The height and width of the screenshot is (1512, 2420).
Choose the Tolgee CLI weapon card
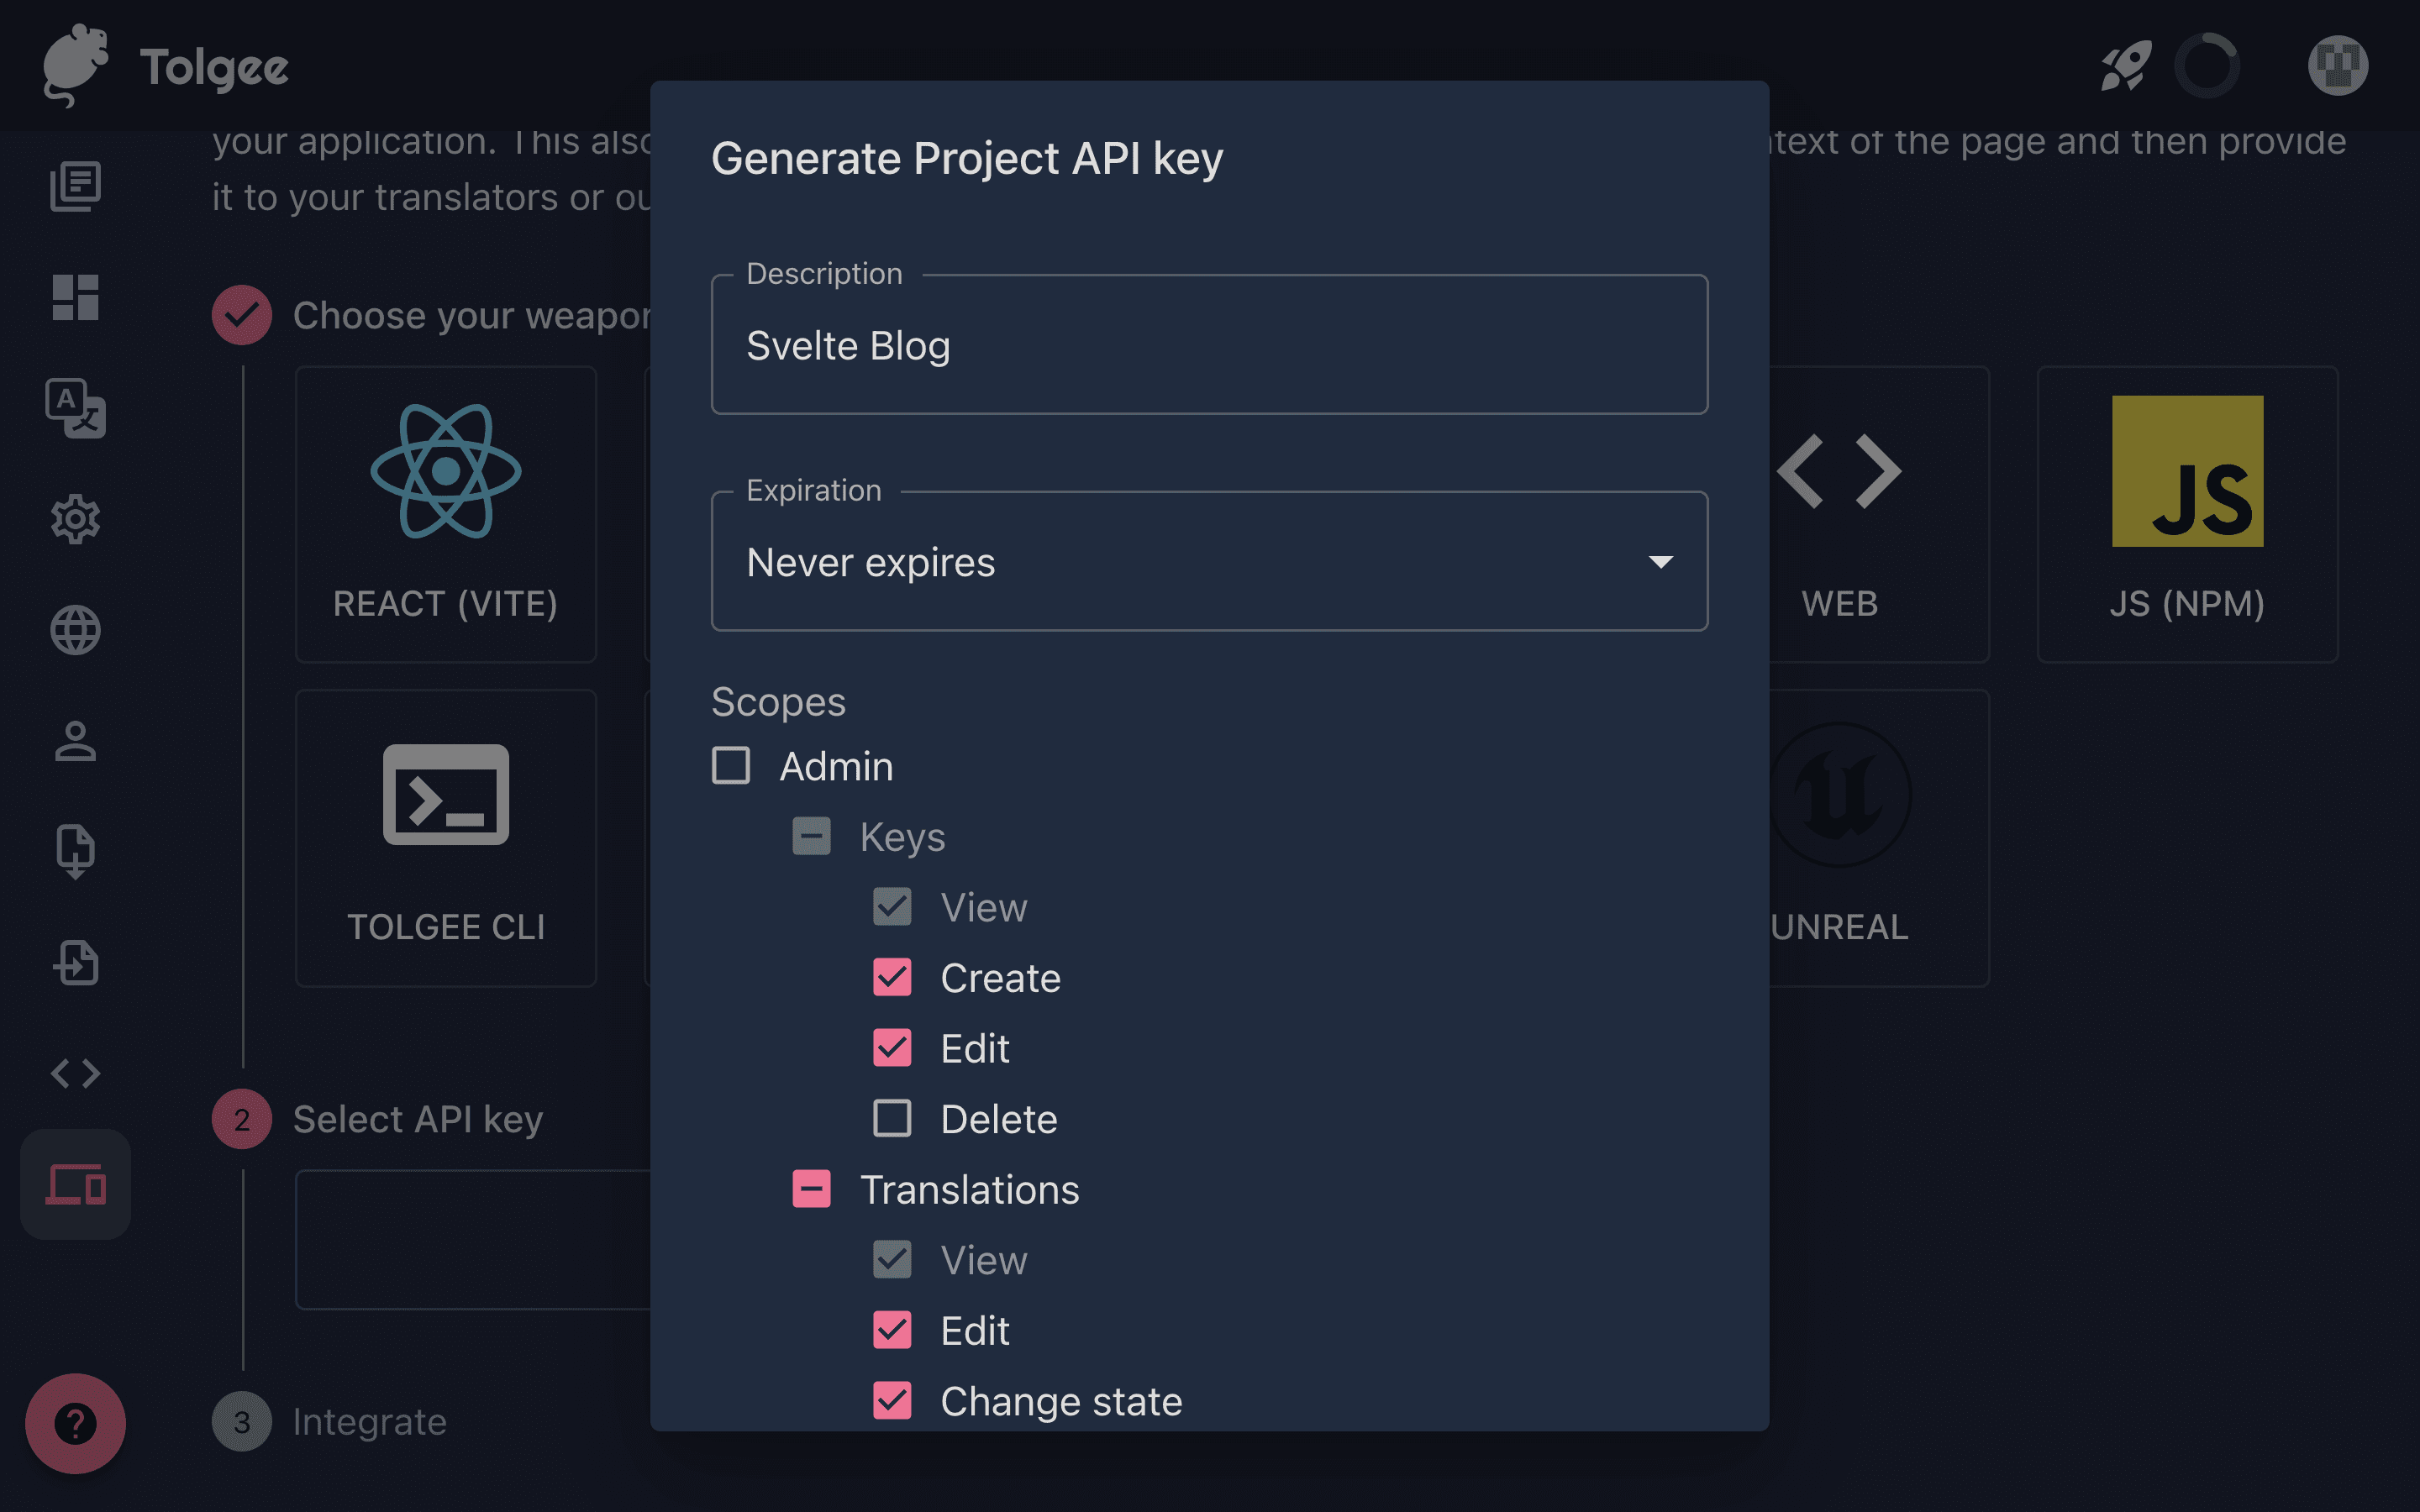pyautogui.click(x=446, y=838)
